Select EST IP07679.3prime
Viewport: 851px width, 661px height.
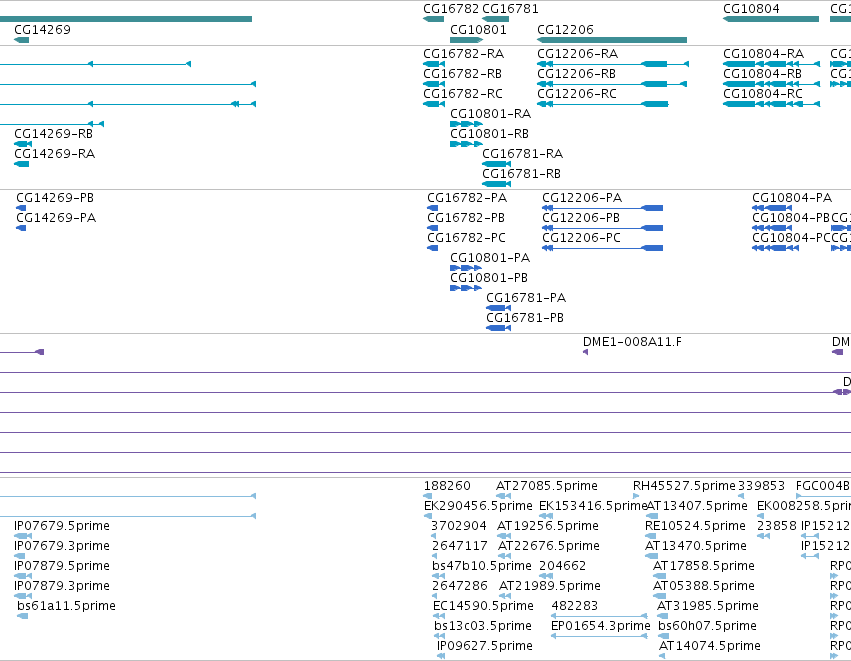tap(62, 546)
